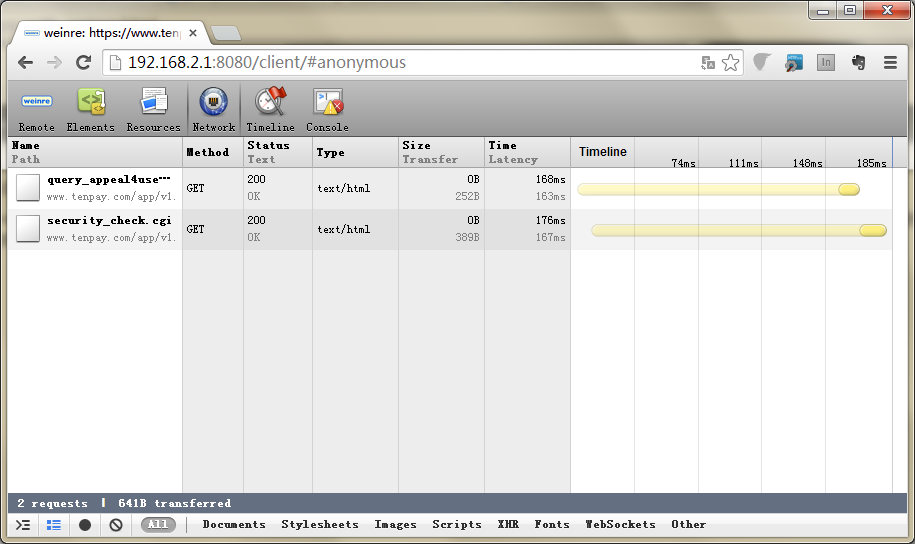Sort requests by the Timeline column header
Viewport: 915px width, 544px height.
pyautogui.click(x=603, y=152)
